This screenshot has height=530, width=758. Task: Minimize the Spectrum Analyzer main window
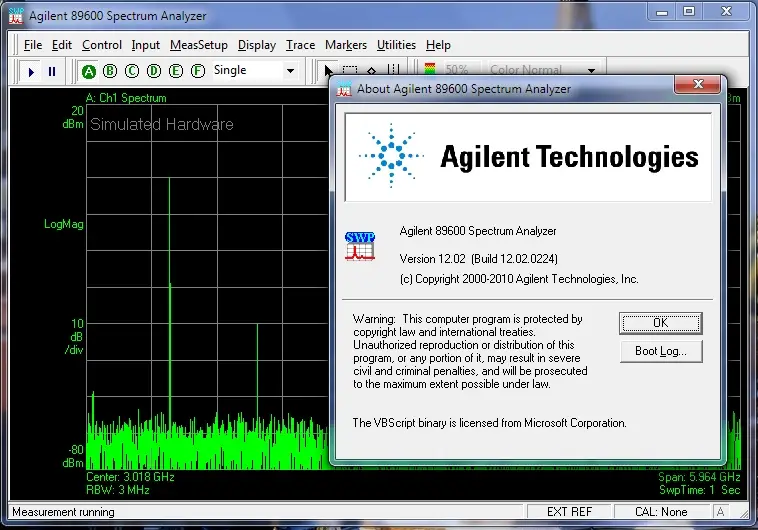pos(662,12)
